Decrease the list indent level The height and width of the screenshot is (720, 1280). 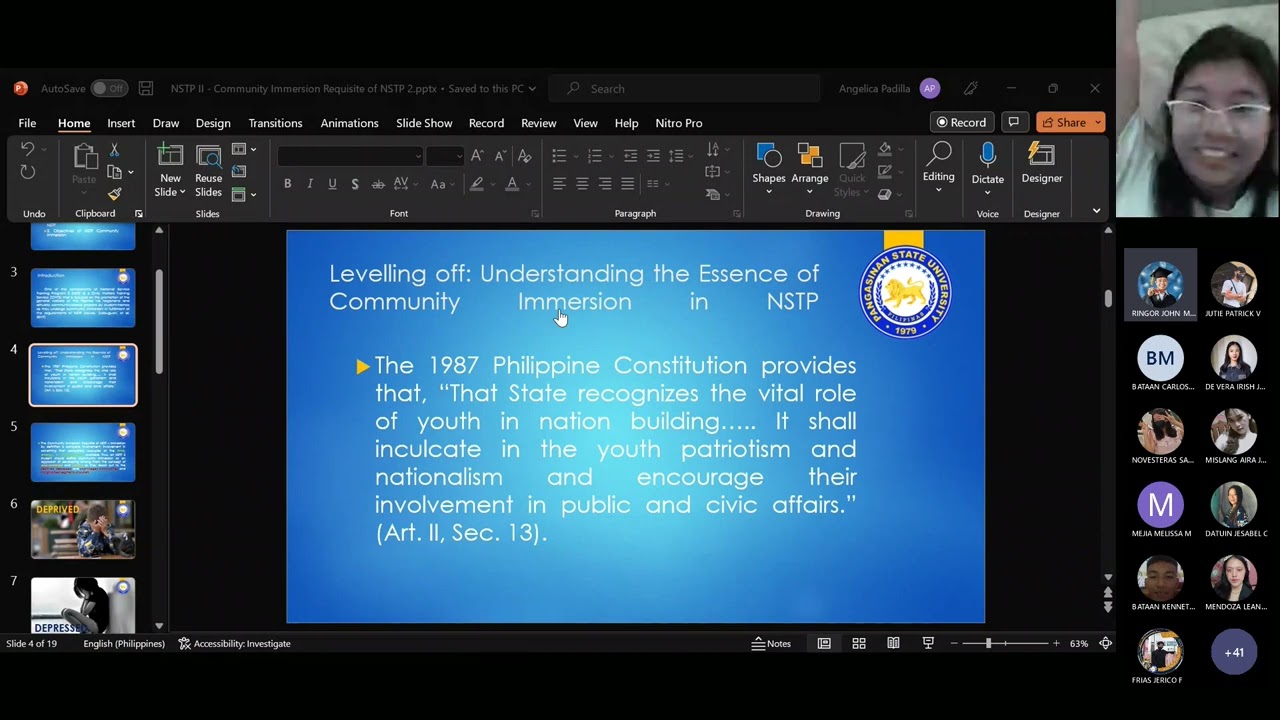630,156
